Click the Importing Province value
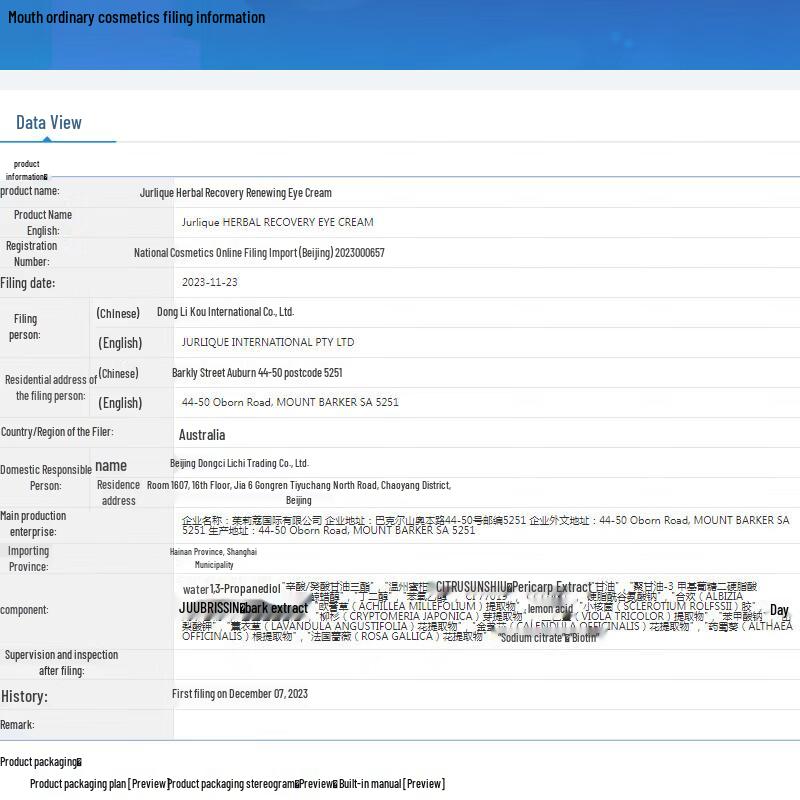The width and height of the screenshot is (800, 800). [x=213, y=558]
